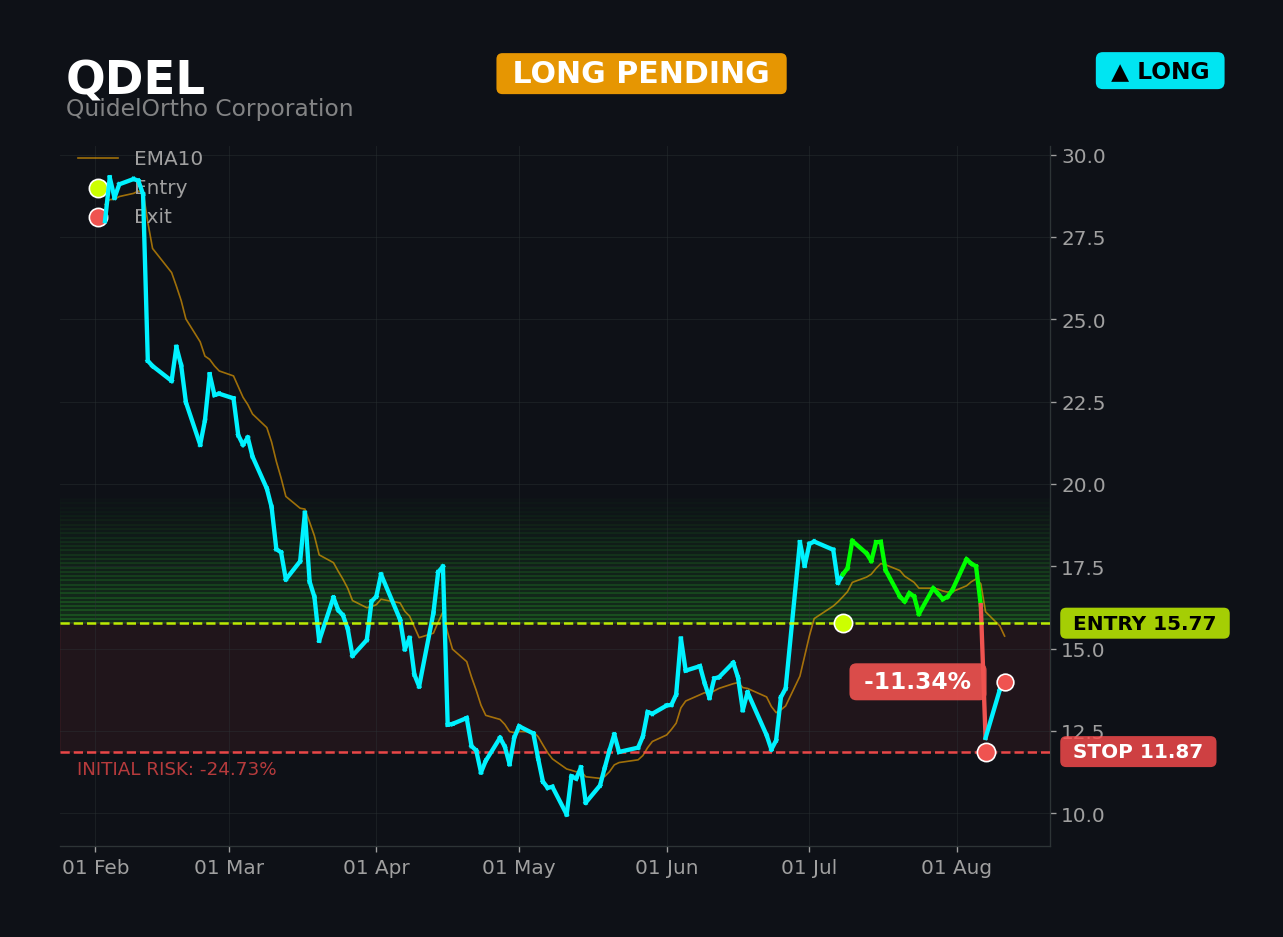Select the cyan ▲ LONG direction badge
Viewport: 1283px width, 937px height.
[1160, 71]
